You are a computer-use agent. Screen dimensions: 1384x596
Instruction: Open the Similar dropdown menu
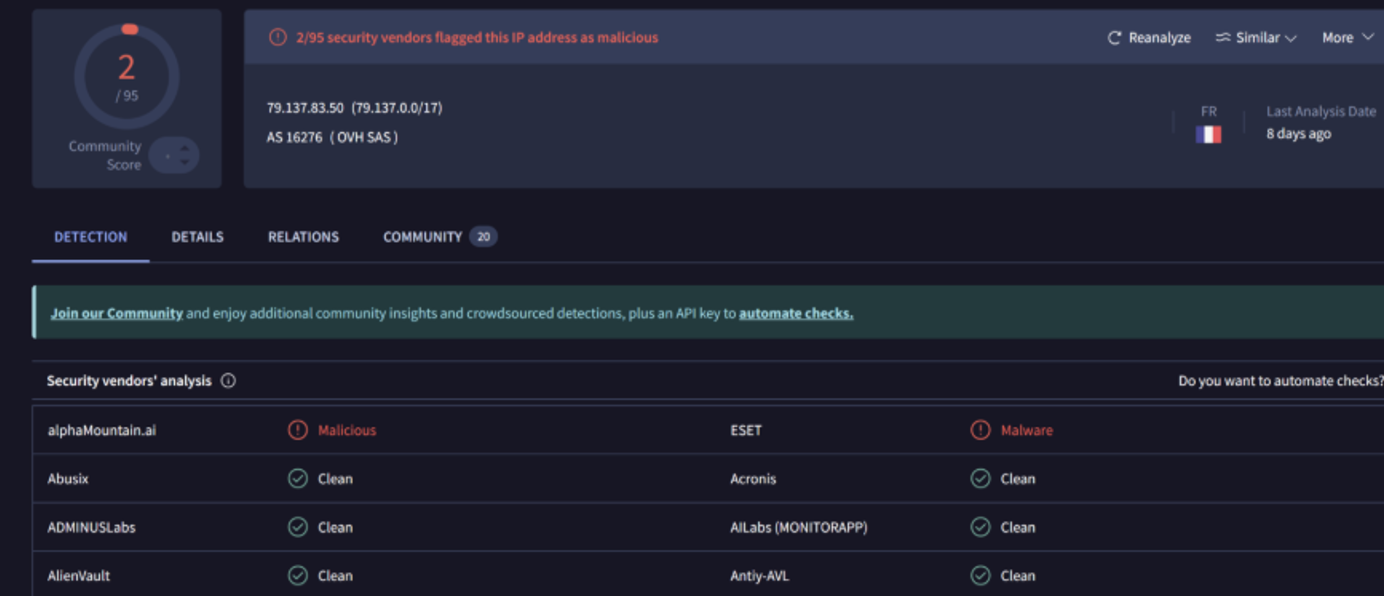click(x=1256, y=38)
